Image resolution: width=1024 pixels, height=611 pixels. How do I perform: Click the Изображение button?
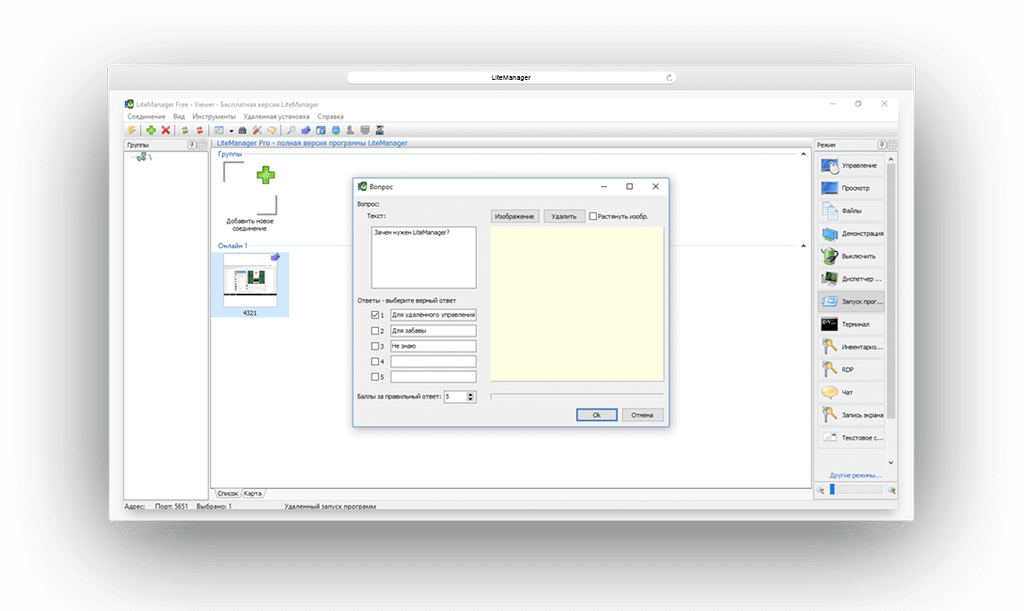point(514,216)
